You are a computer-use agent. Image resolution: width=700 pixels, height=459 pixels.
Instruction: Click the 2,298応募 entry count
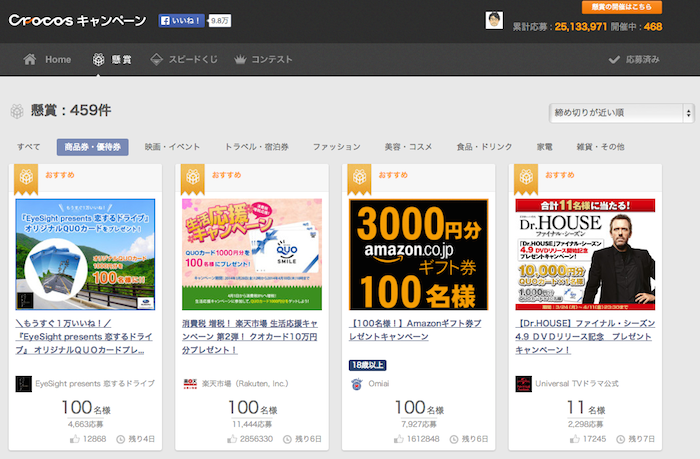(585, 424)
